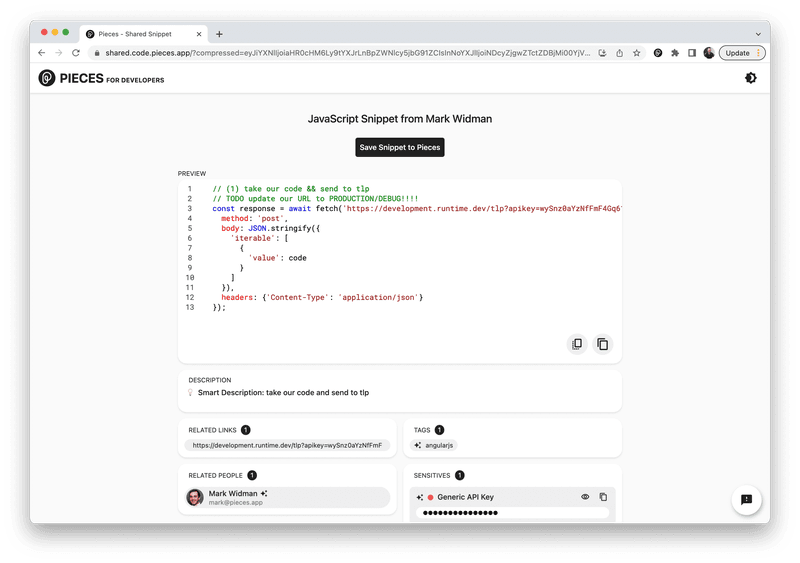This screenshot has width=800, height=563.
Task: Open the feedback chat bubble button
Action: click(746, 499)
